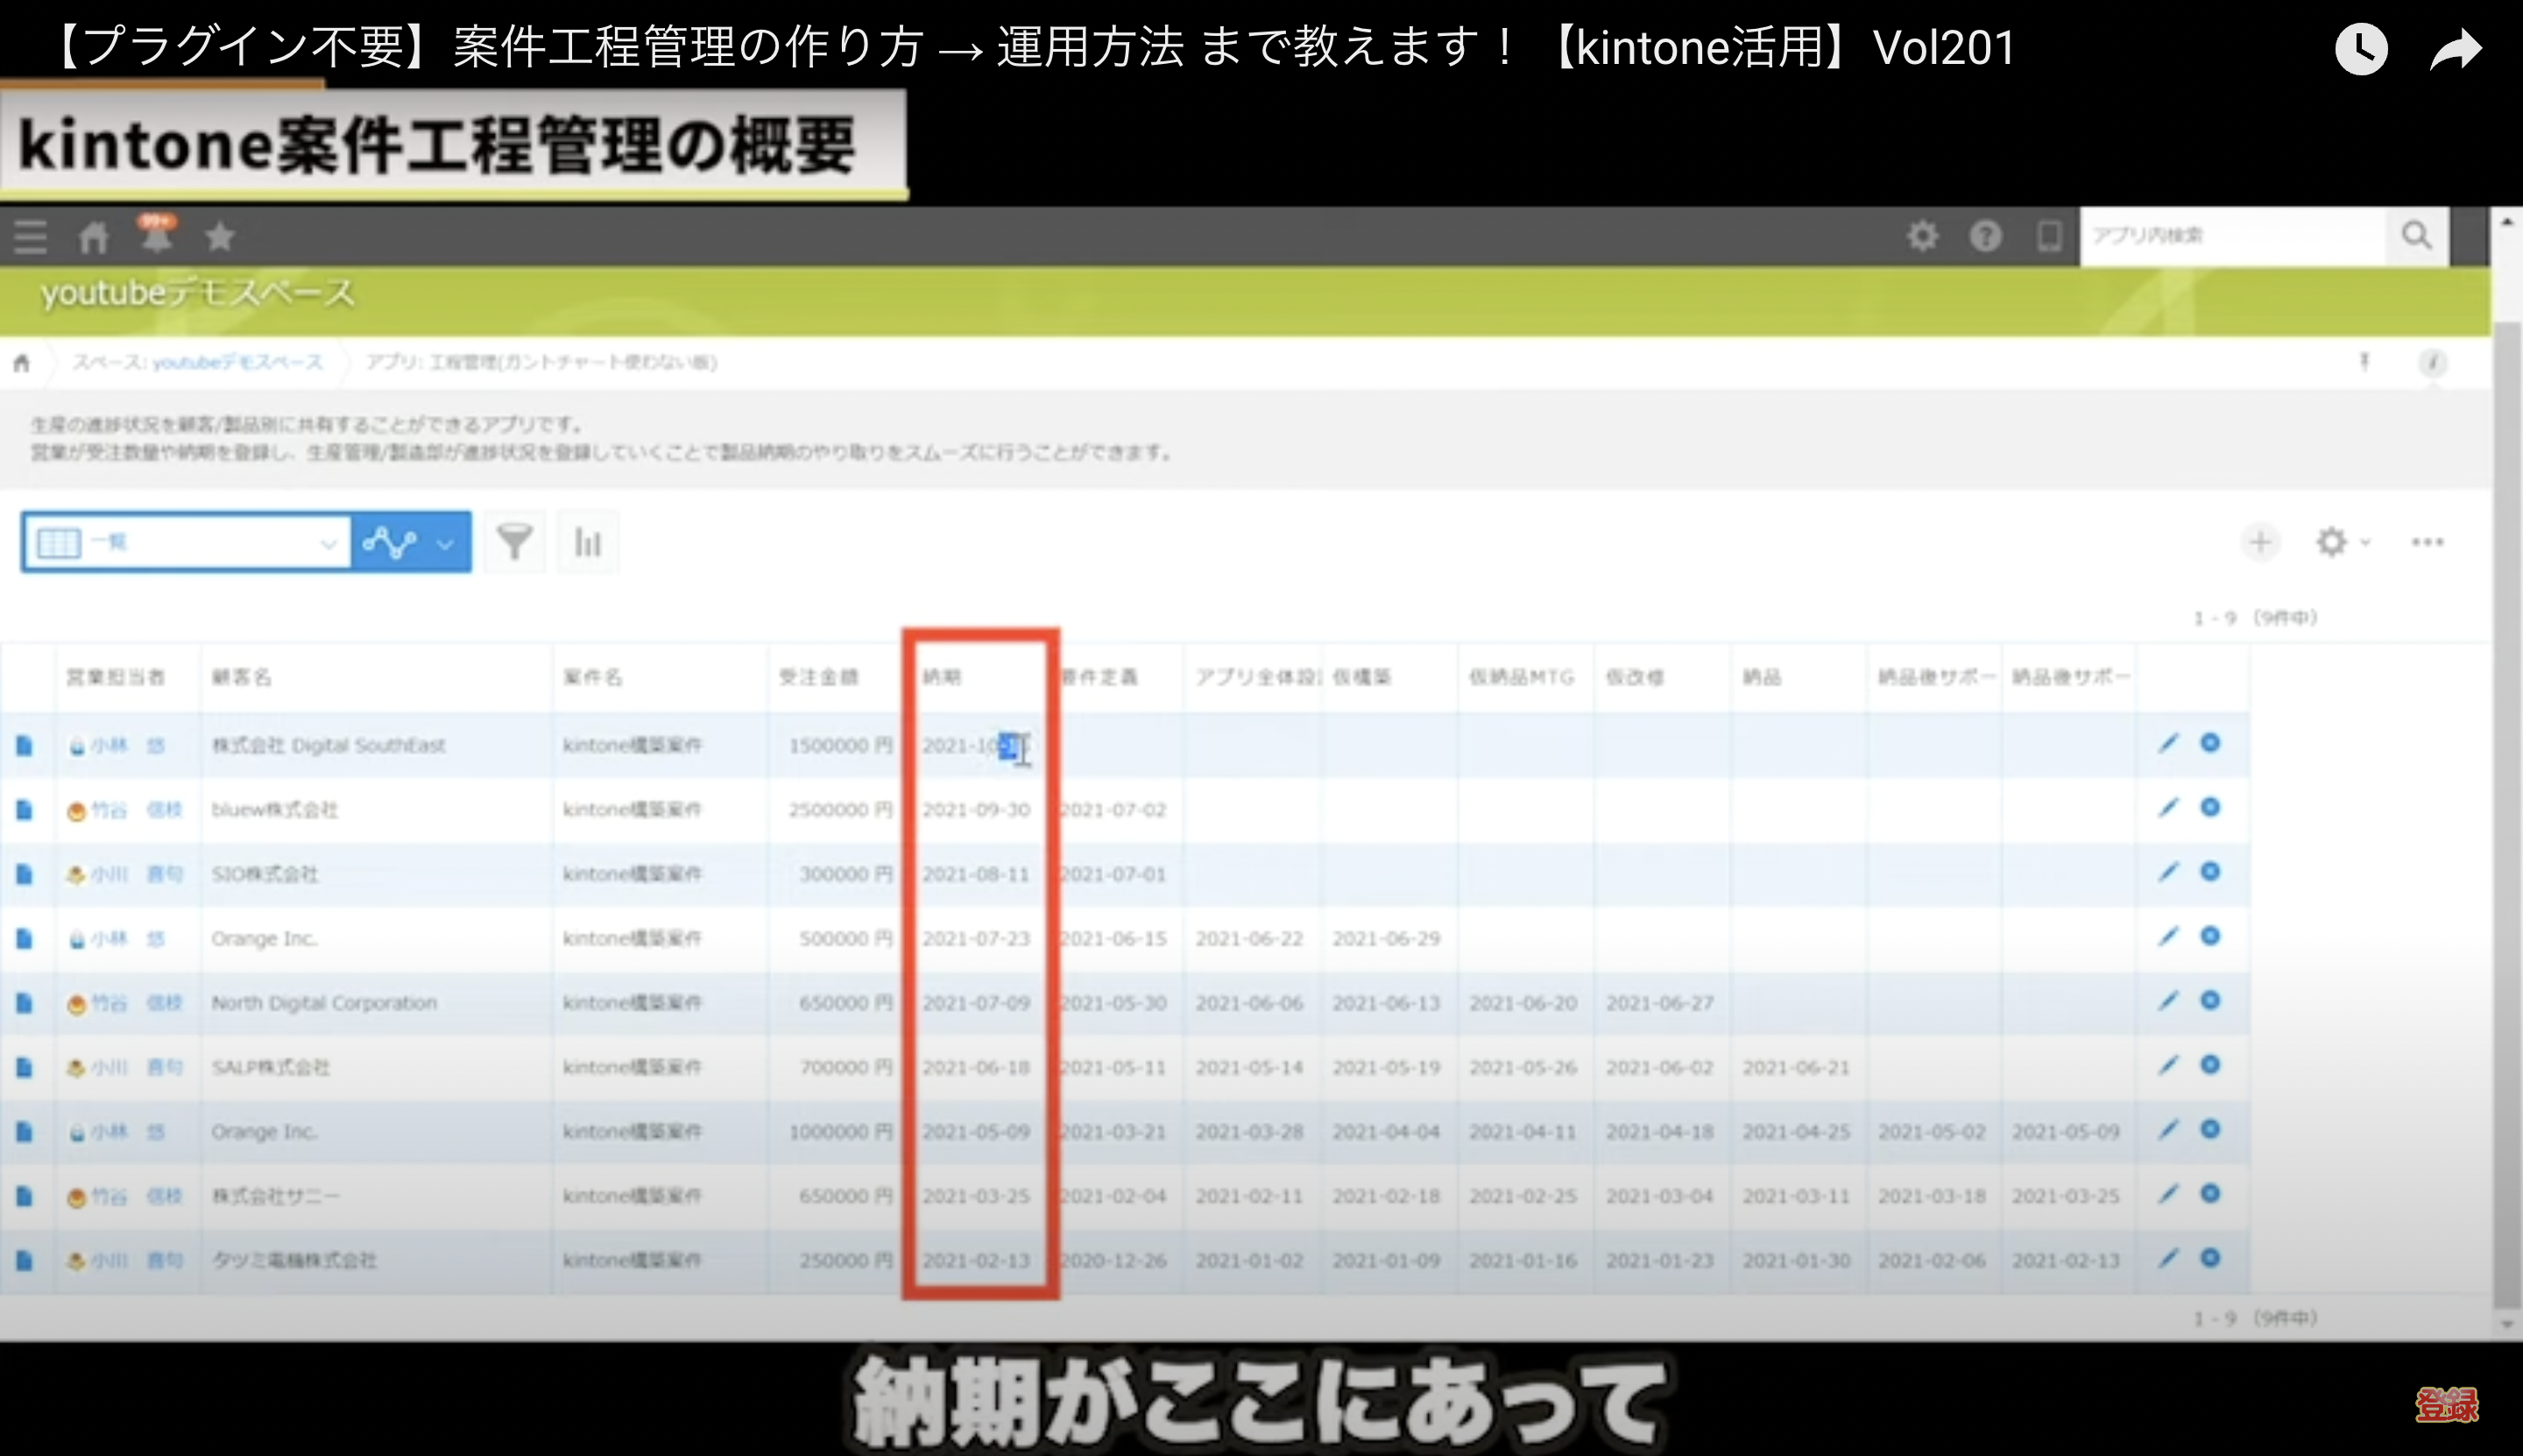Open first record detail document icon
The width and height of the screenshot is (2523, 1456).
tap(24, 745)
